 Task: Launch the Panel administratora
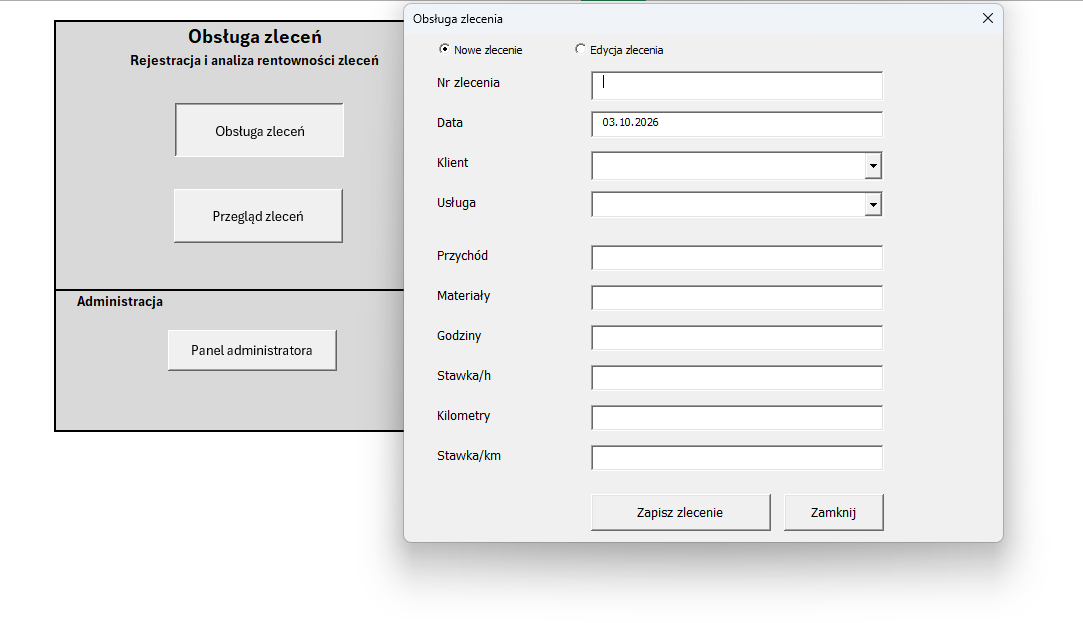tap(252, 350)
